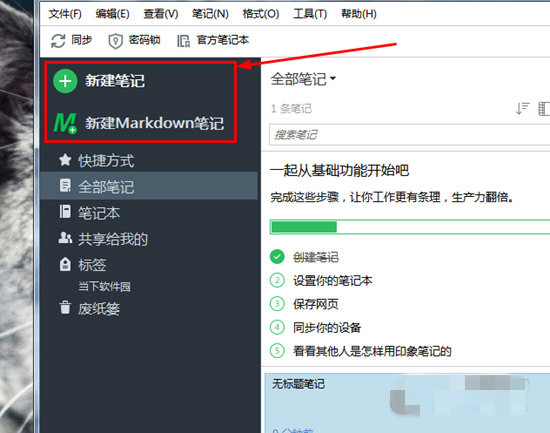The image size is (550, 433).
Task: Click the 官方笔记本 notebook icon
Action: click(183, 41)
